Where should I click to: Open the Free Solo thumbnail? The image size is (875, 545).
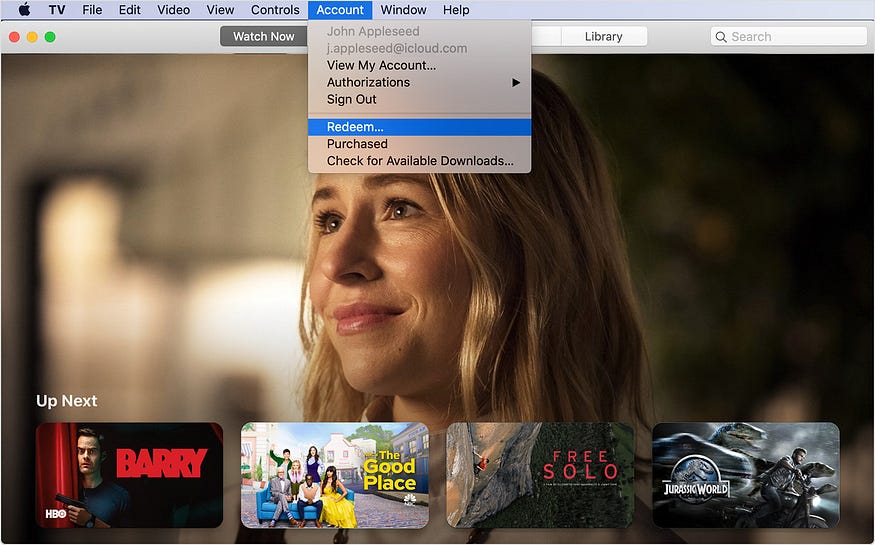pyautogui.click(x=540, y=475)
